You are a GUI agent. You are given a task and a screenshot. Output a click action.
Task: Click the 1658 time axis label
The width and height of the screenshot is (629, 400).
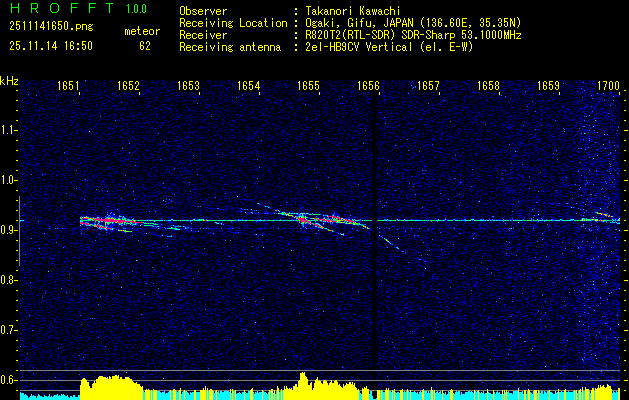489,86
